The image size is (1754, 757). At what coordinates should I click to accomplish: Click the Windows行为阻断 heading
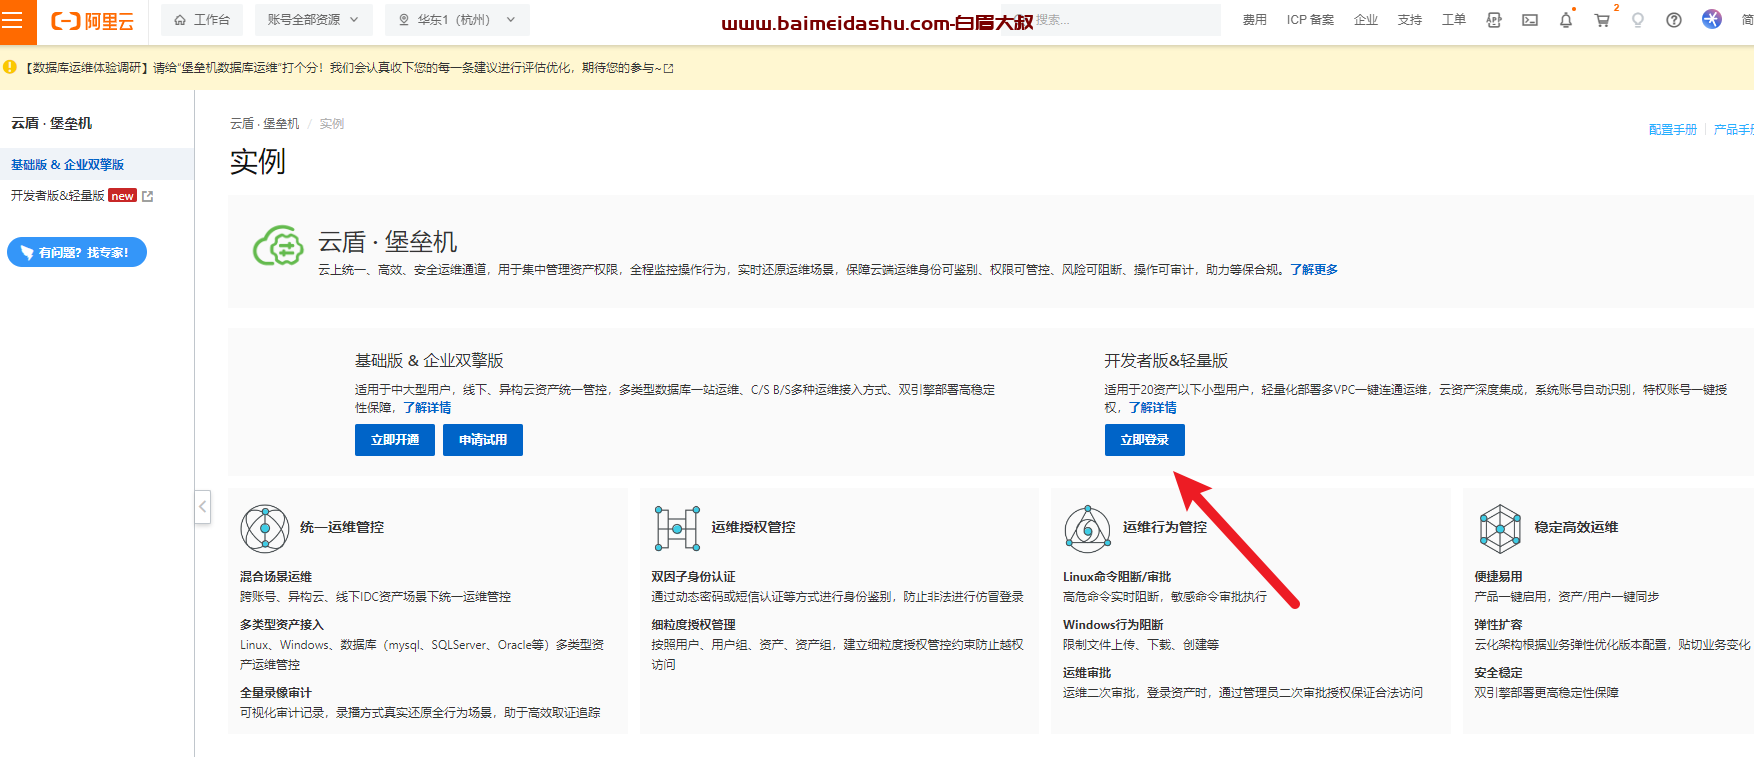1113,625
